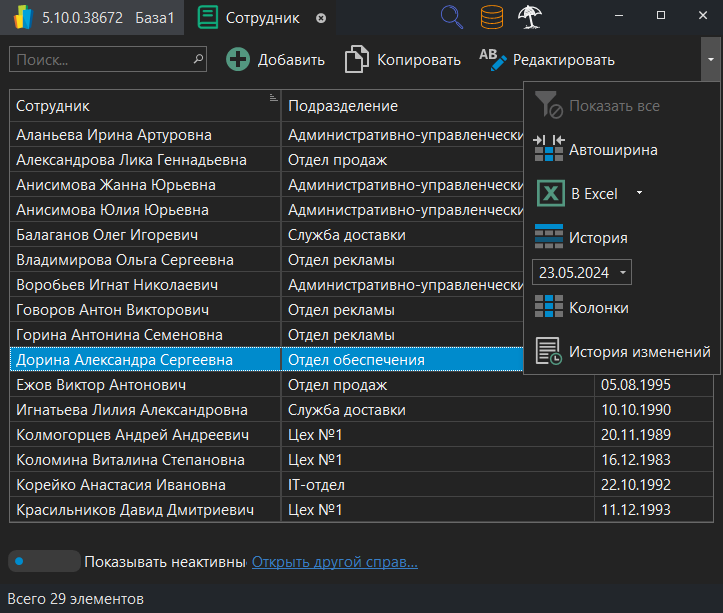Screen dimensions: 723x613
Task: Open История изменений menu entry
Action: click(639, 352)
